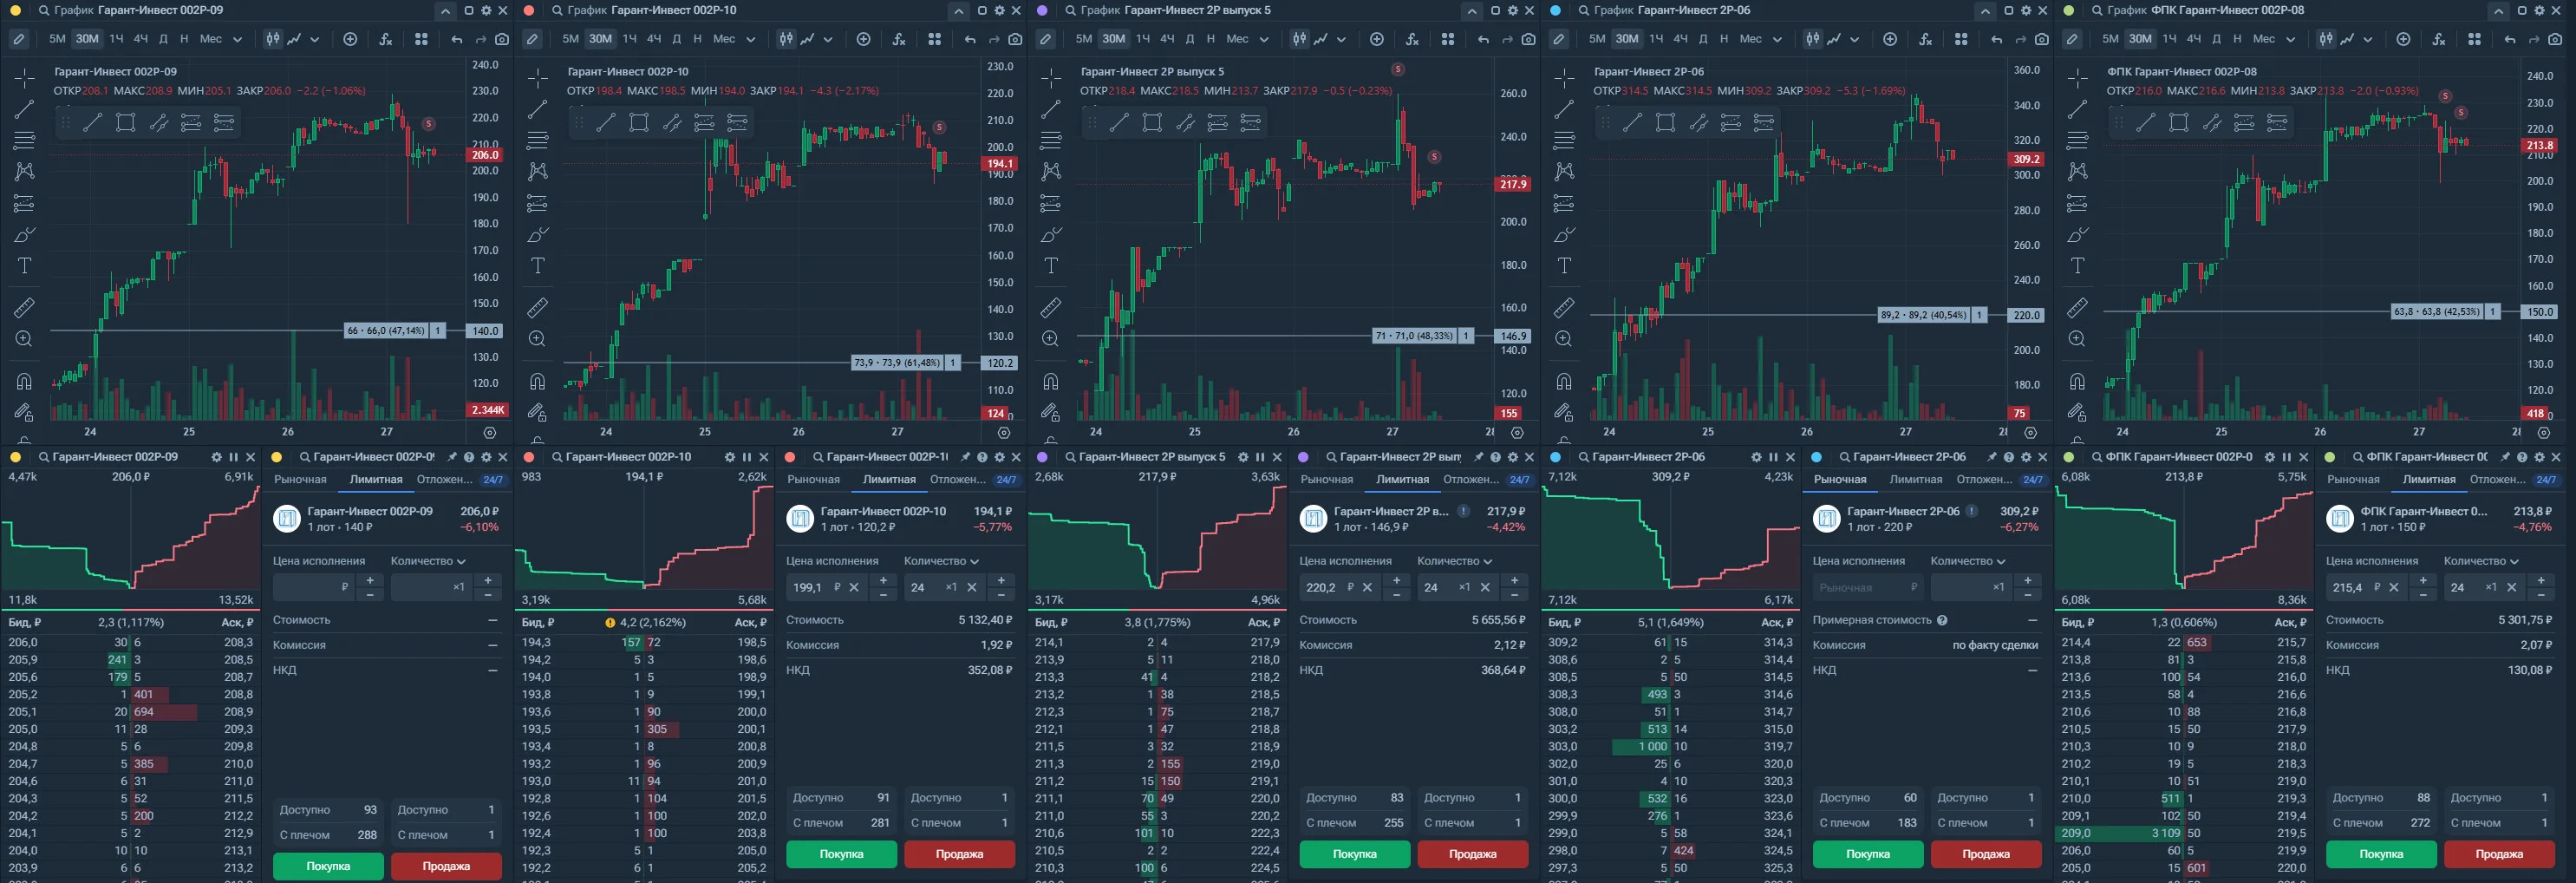
Task: Open the Отложен... tab in the 002P-10 order form
Action: click(x=958, y=480)
